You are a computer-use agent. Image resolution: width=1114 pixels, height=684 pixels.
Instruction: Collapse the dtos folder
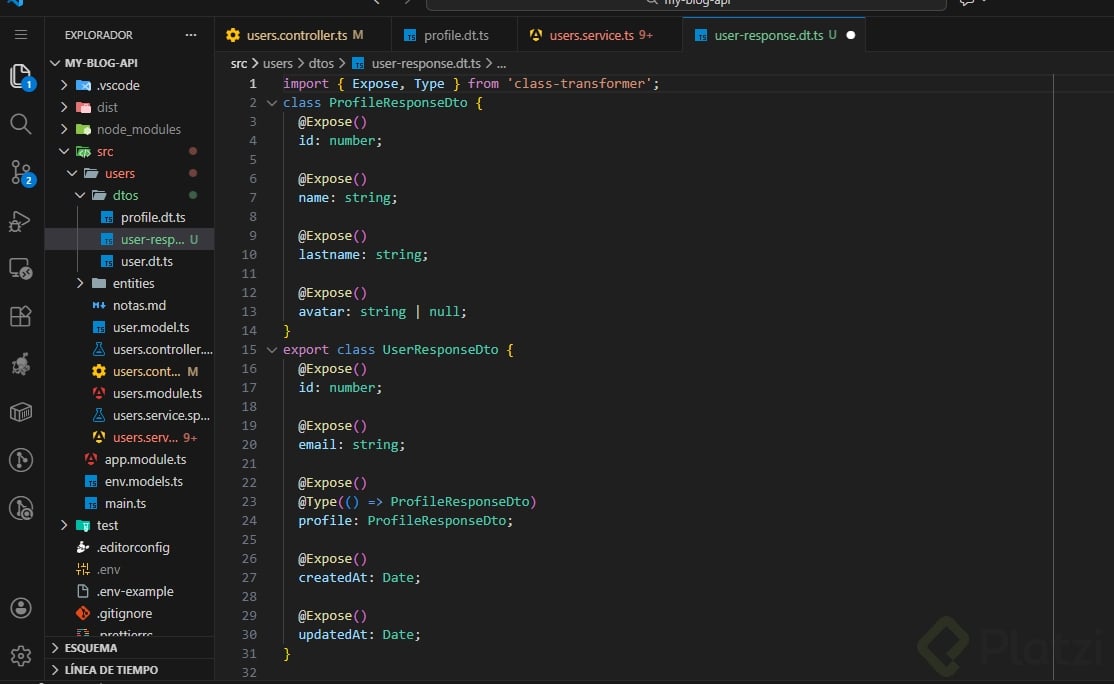tap(80, 195)
